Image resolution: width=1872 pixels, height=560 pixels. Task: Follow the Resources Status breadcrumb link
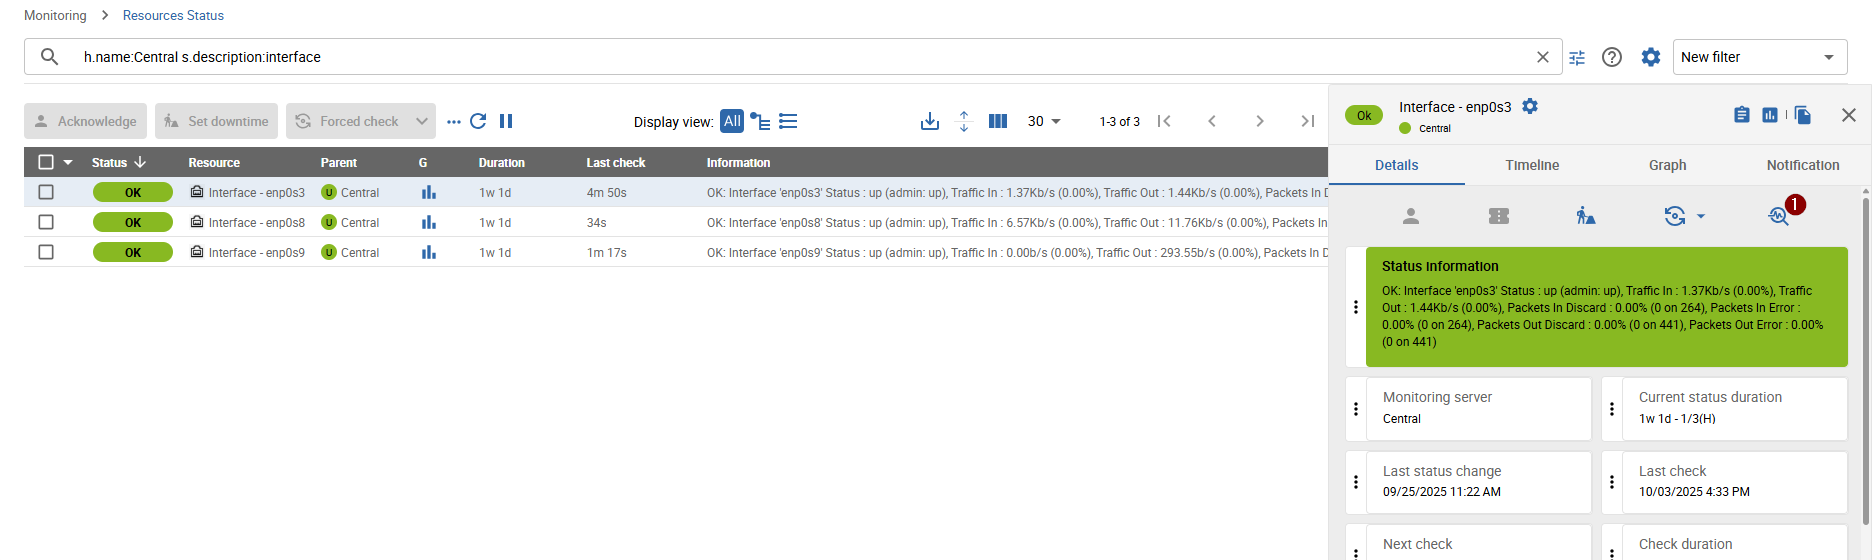(173, 15)
